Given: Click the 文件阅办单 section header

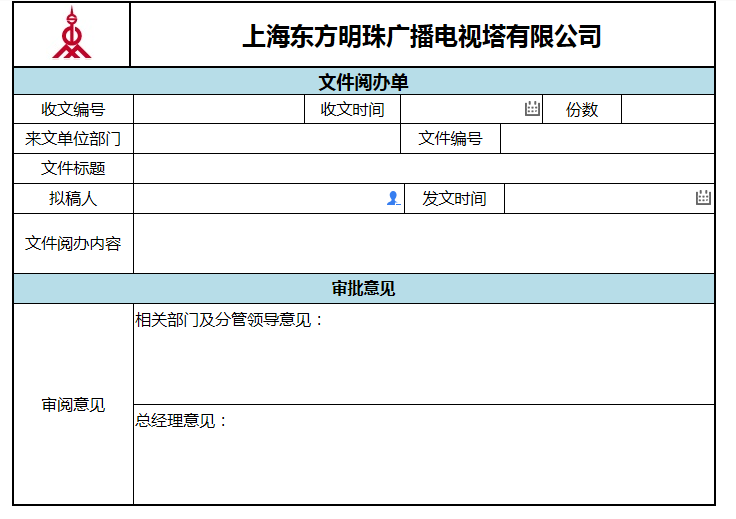Looking at the screenshot, I should tap(364, 82).
